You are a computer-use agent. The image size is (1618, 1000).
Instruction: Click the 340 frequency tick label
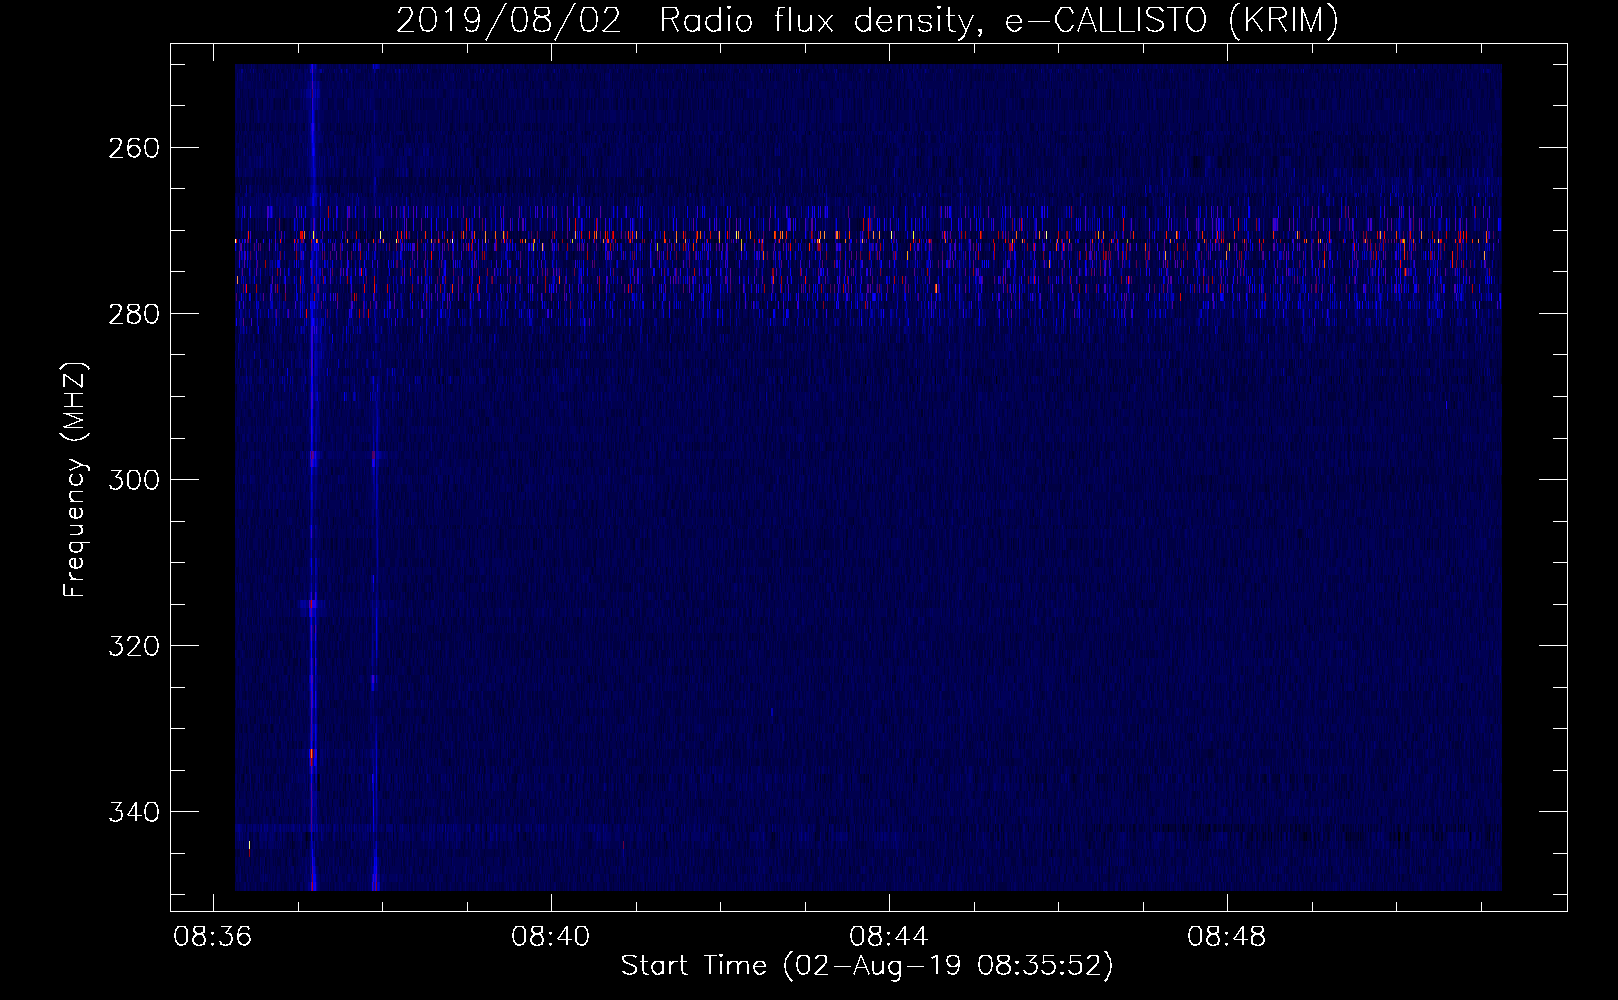coord(133,812)
